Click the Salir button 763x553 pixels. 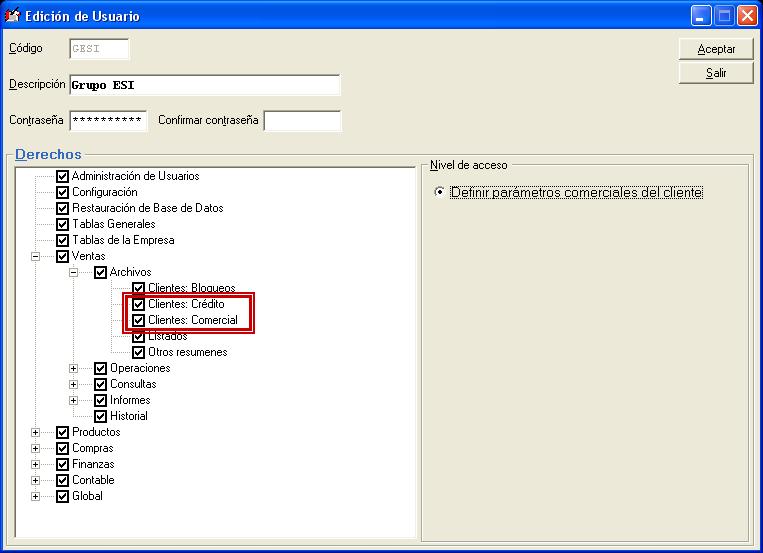click(x=716, y=73)
